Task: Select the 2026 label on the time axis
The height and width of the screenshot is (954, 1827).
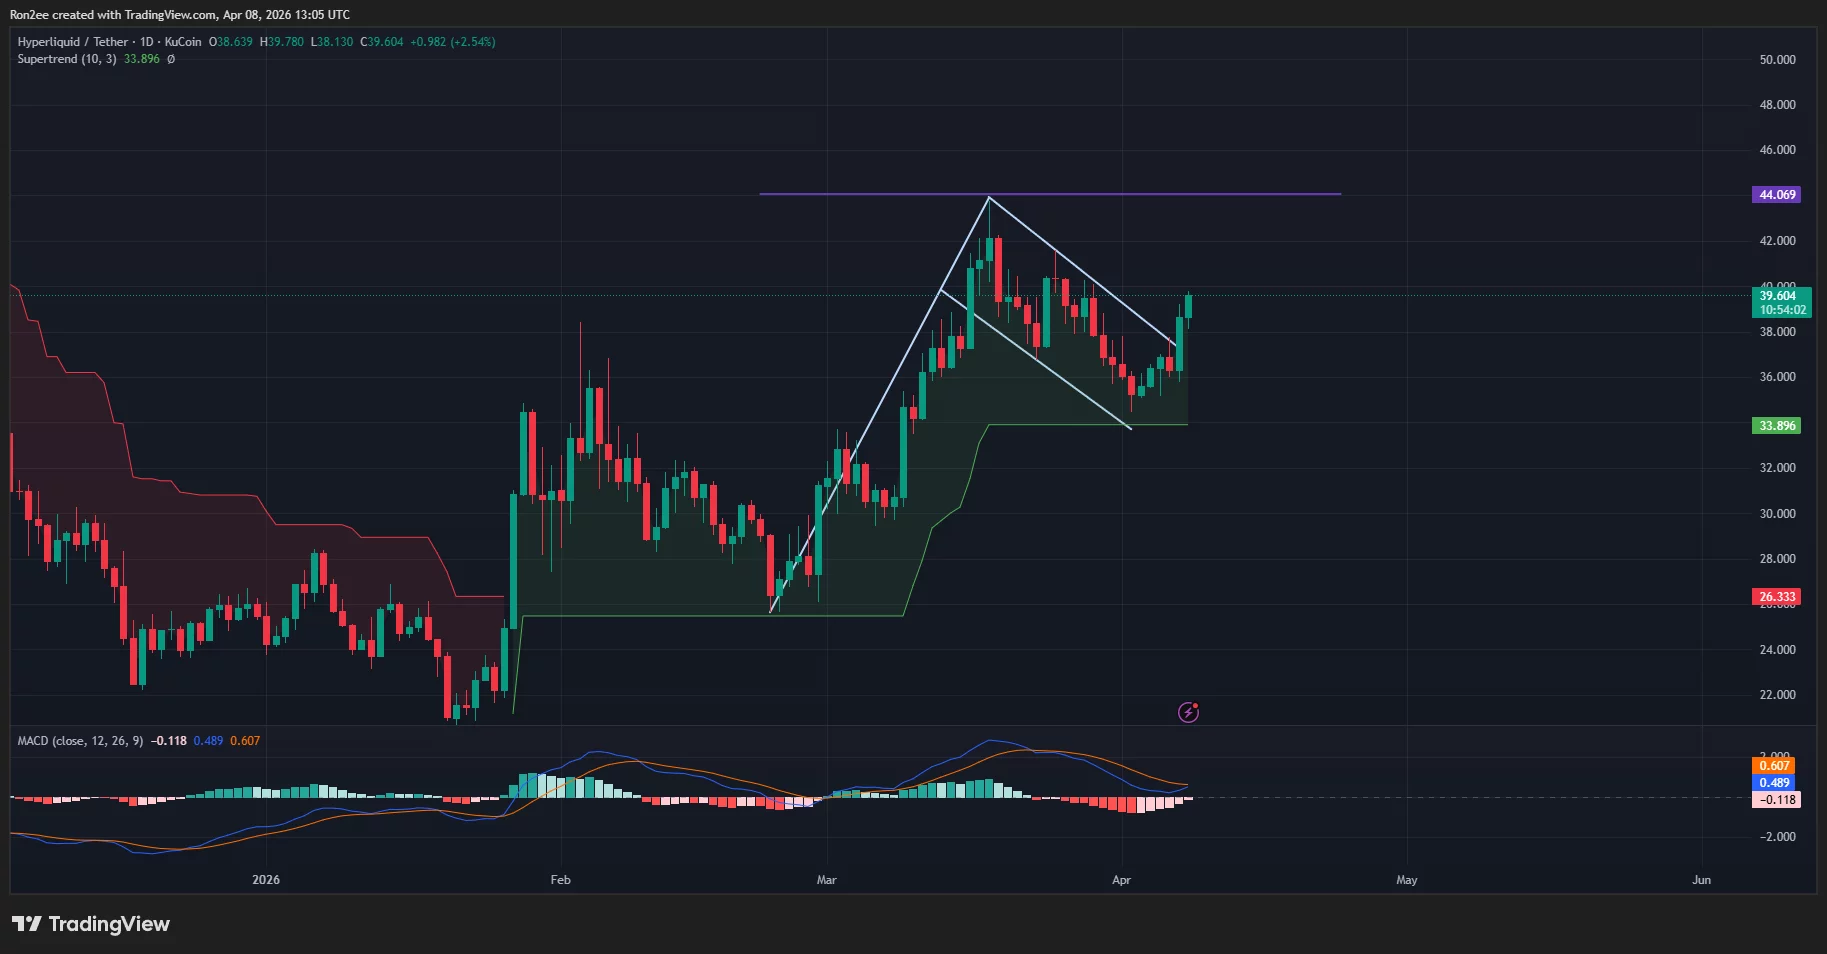Action: coord(265,880)
